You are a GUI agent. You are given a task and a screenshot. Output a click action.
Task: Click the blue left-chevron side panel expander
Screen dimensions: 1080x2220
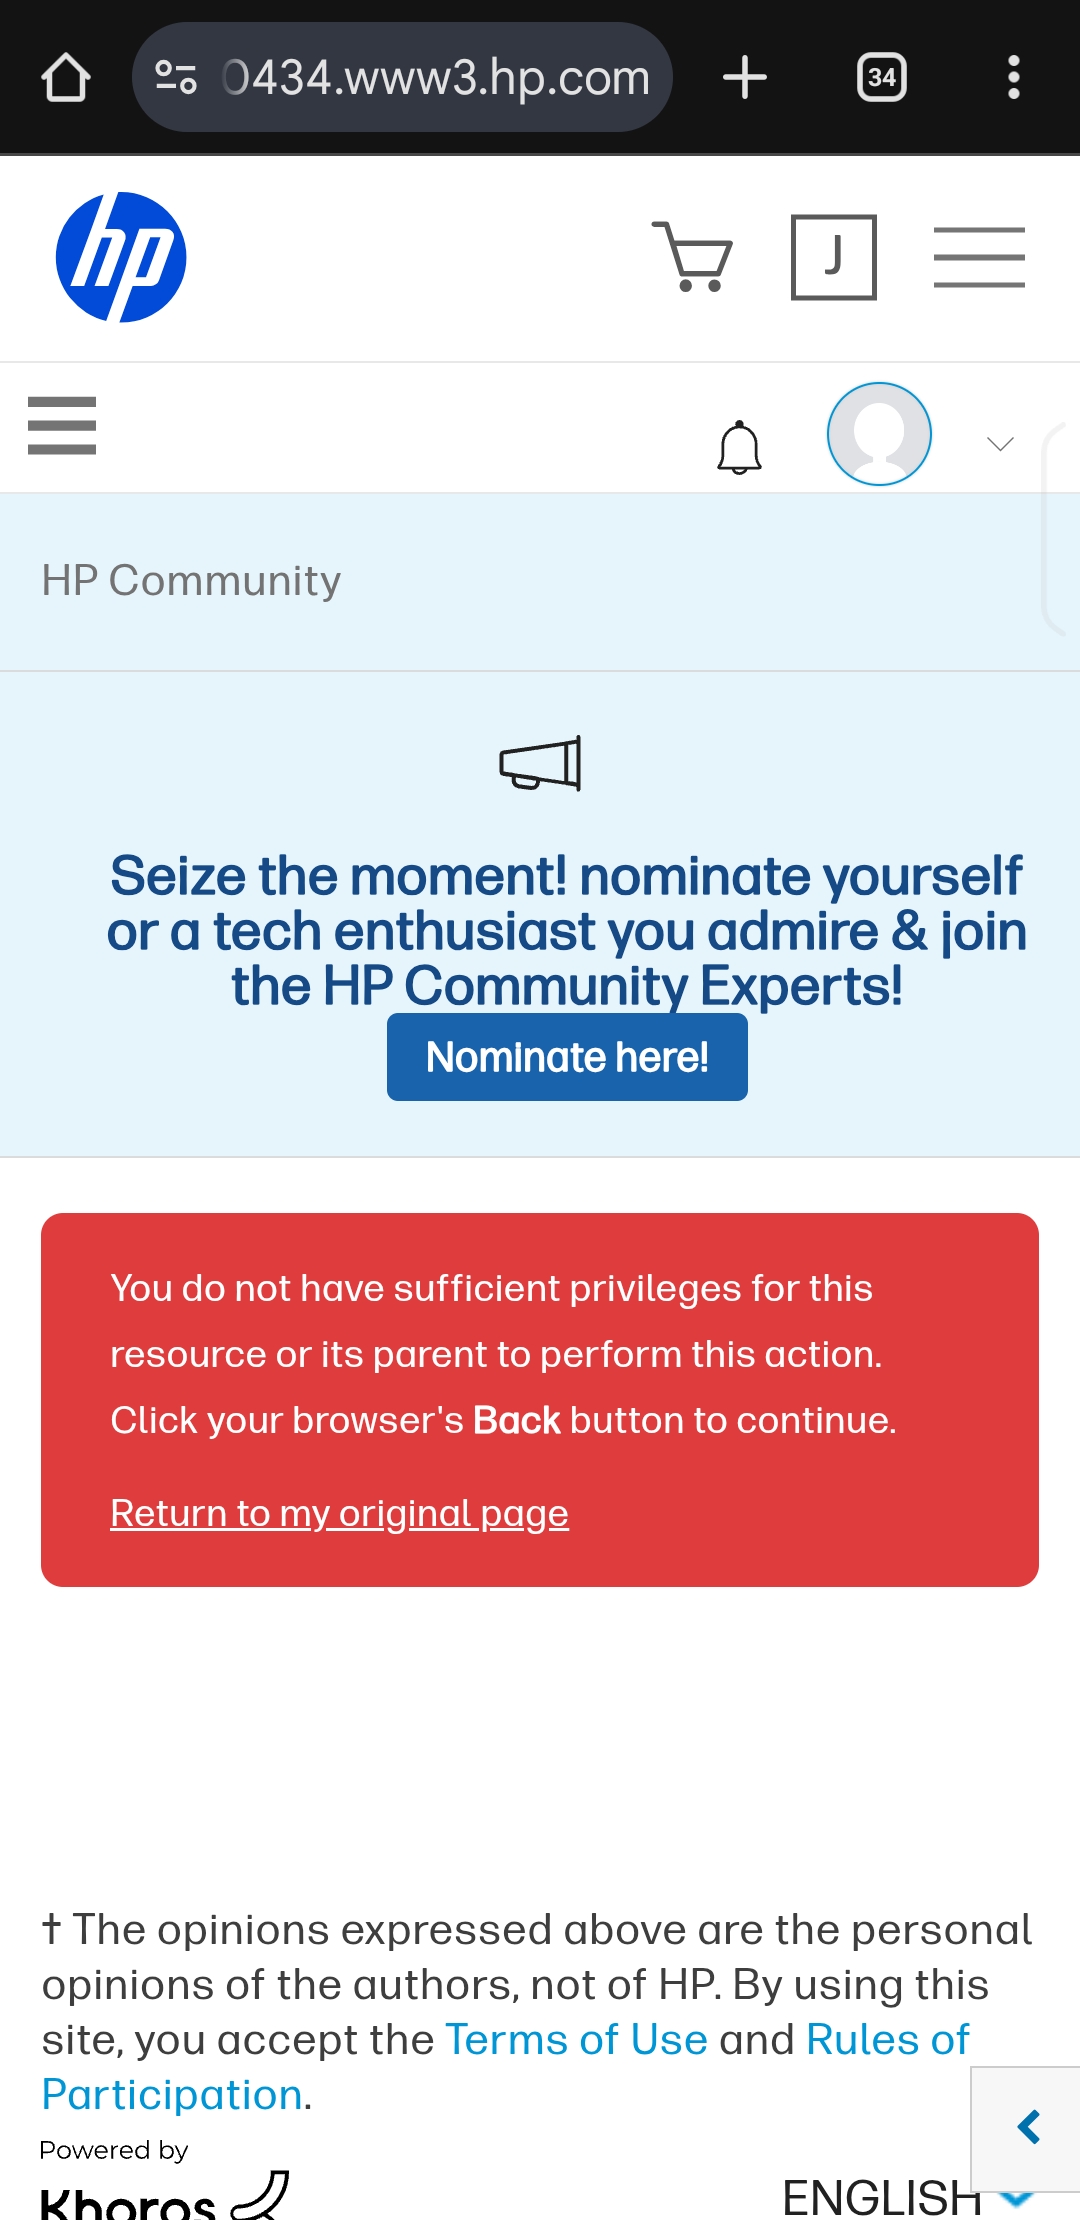coord(1027,2127)
